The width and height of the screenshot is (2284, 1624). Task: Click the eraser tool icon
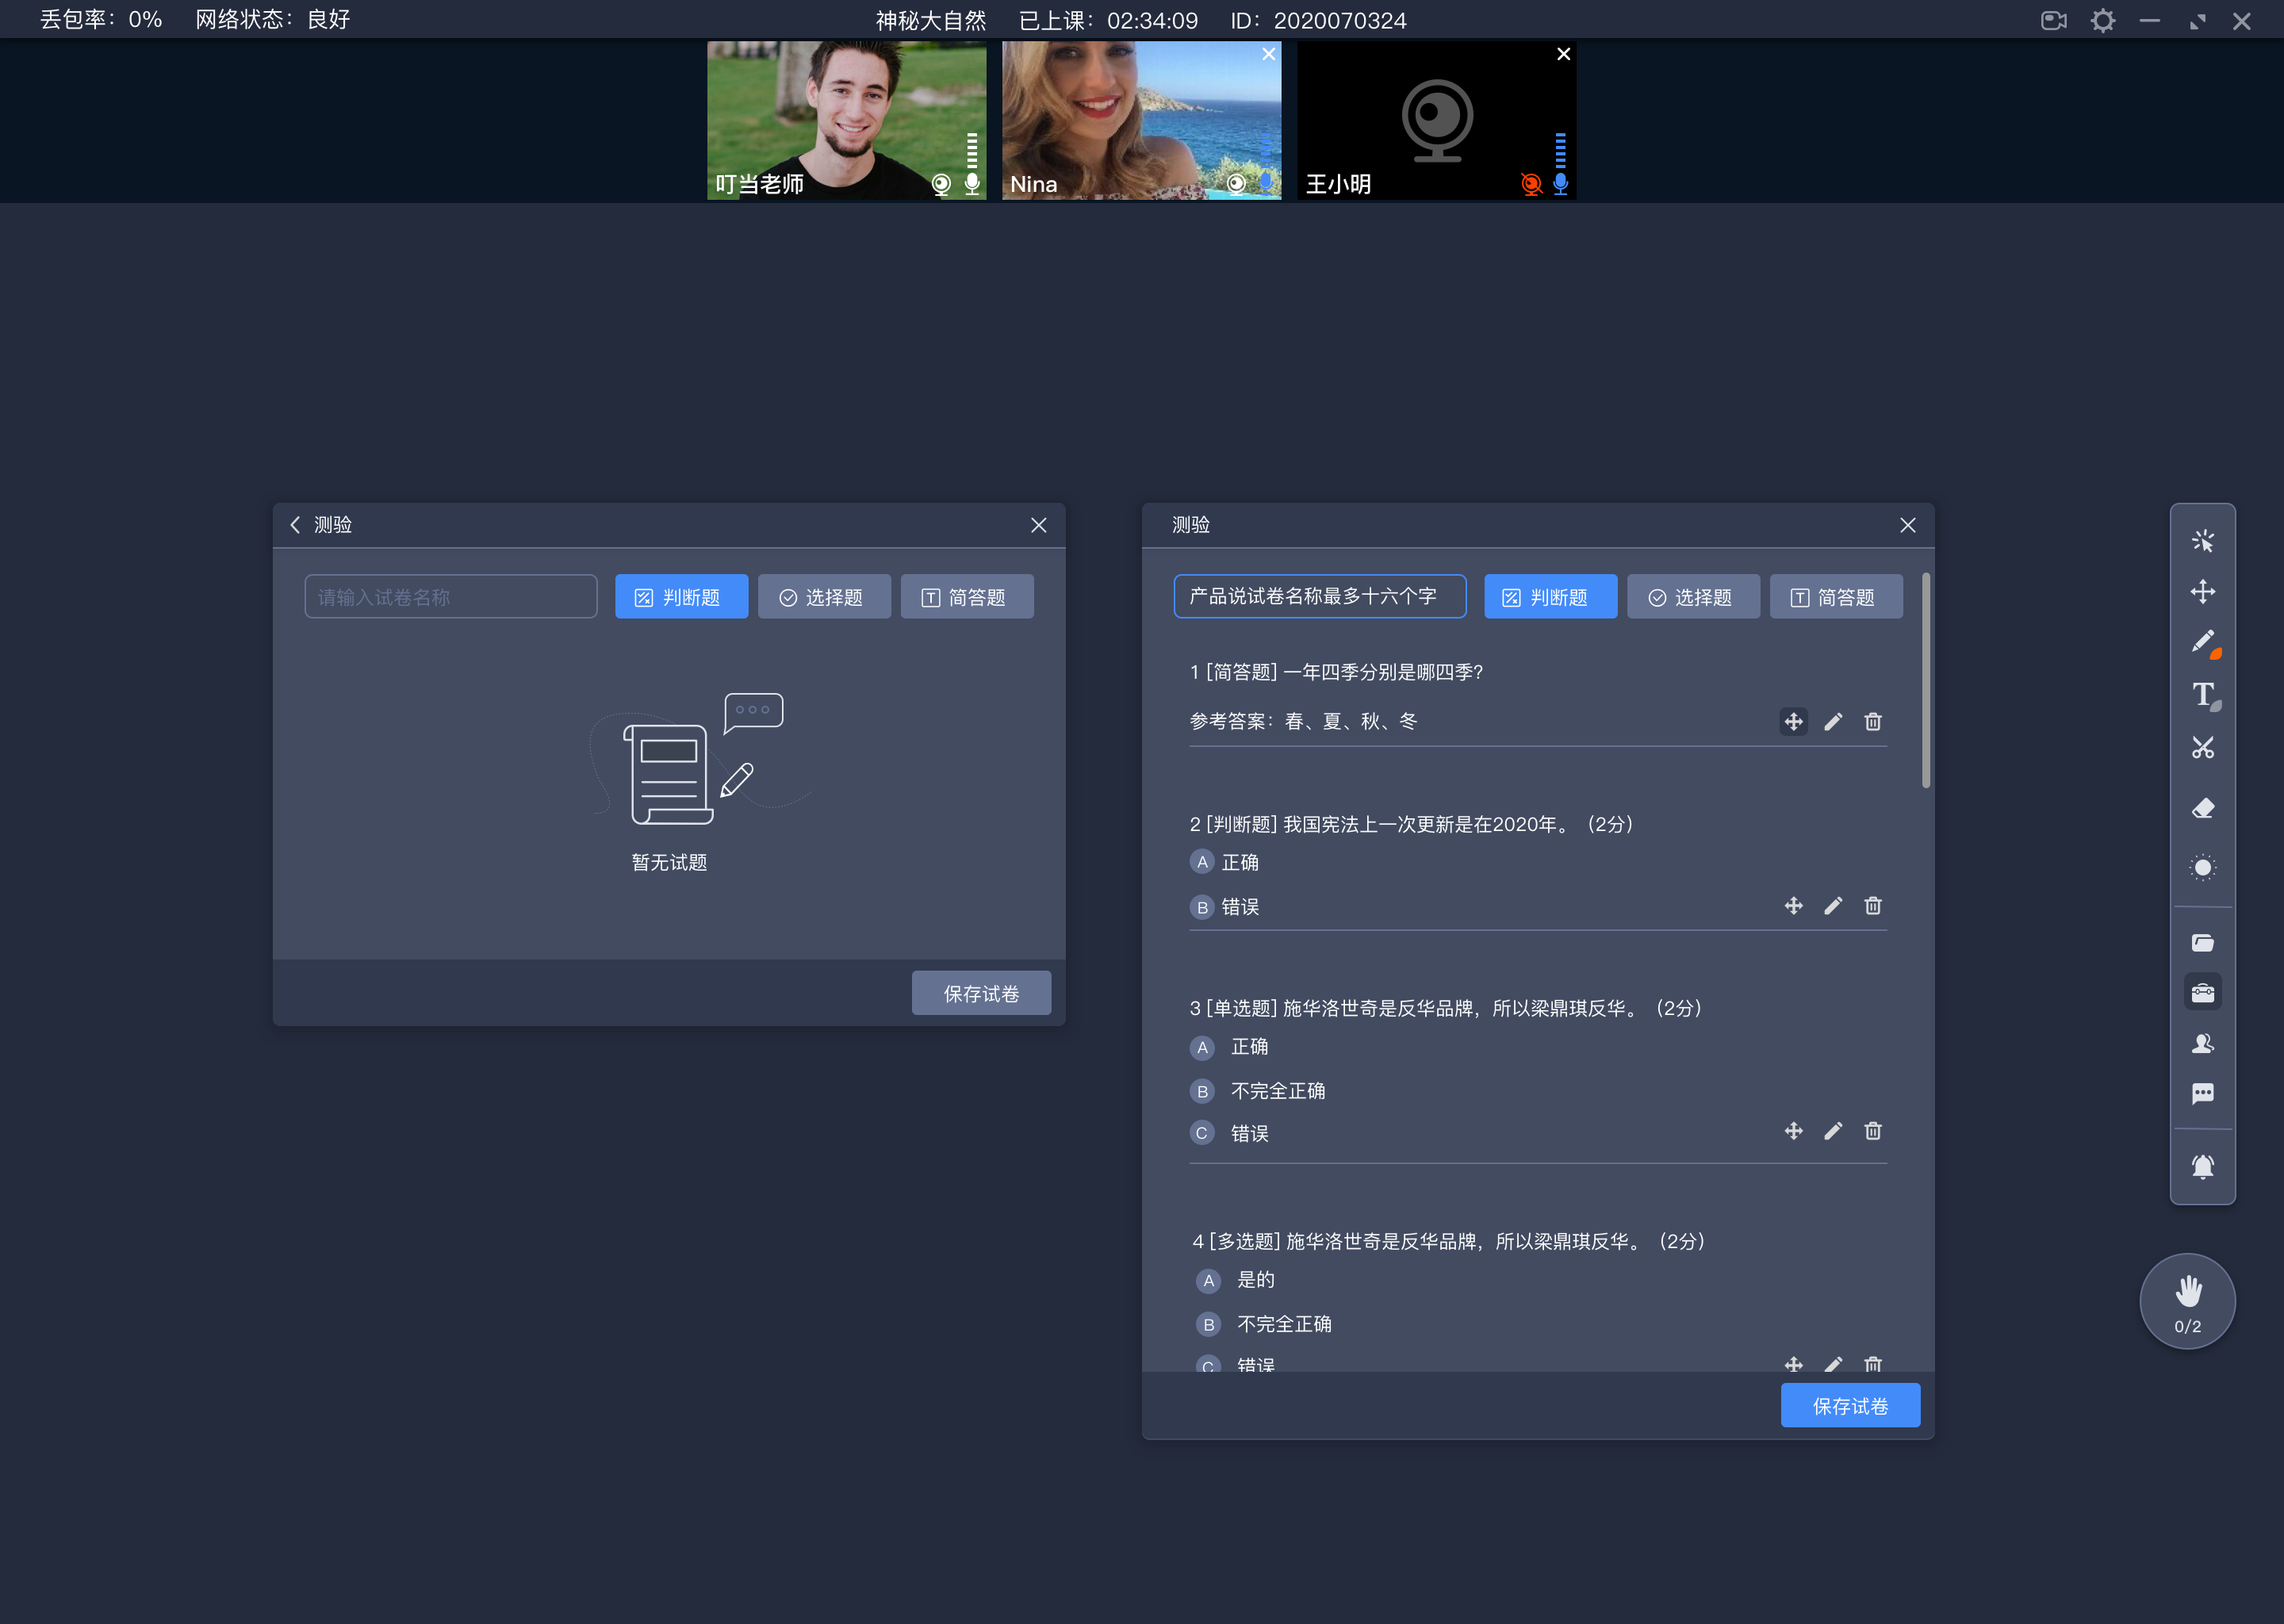point(2202,809)
